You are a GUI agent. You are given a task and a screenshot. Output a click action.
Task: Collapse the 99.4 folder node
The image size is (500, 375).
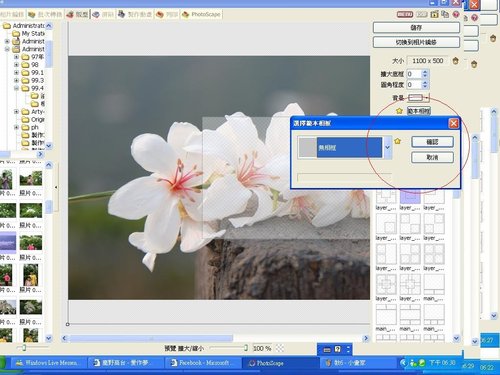(16, 88)
